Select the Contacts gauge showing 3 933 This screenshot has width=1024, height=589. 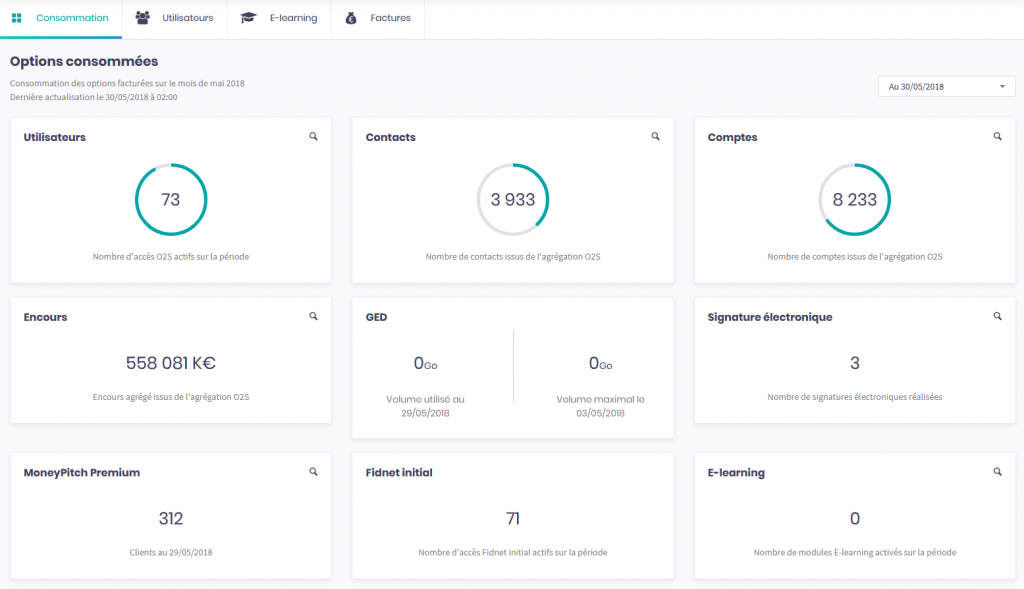click(513, 200)
